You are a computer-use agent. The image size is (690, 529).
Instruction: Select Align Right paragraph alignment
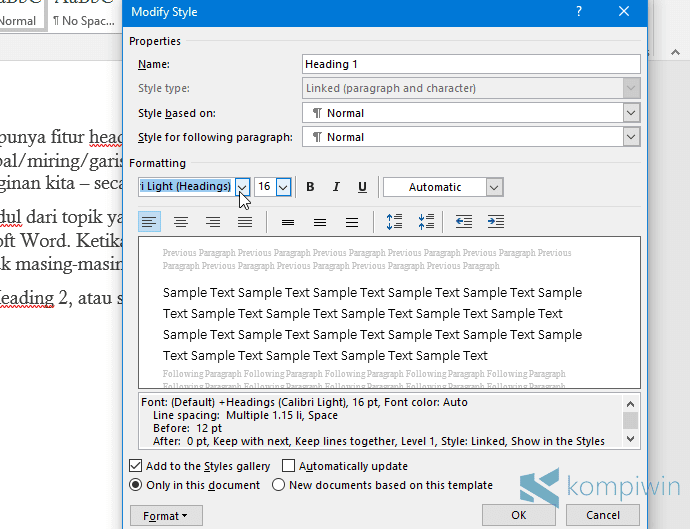213,221
